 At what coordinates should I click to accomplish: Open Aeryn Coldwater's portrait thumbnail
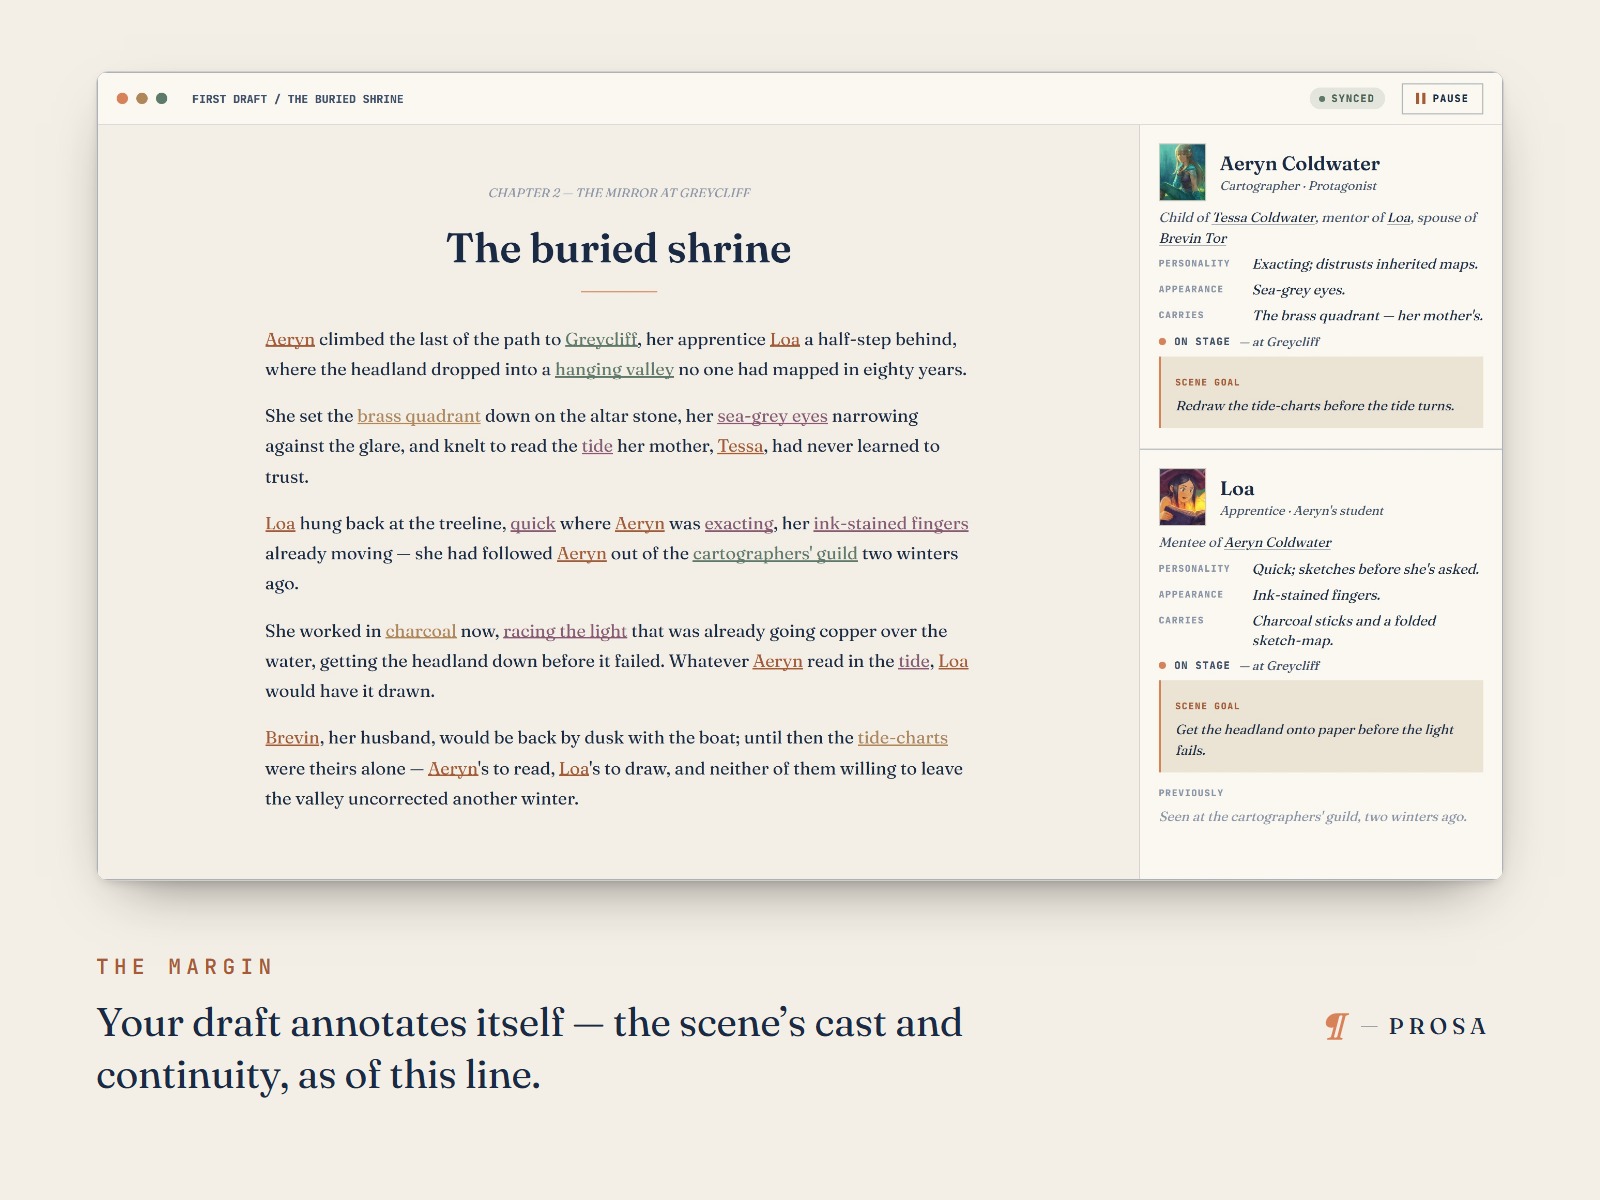click(1182, 172)
